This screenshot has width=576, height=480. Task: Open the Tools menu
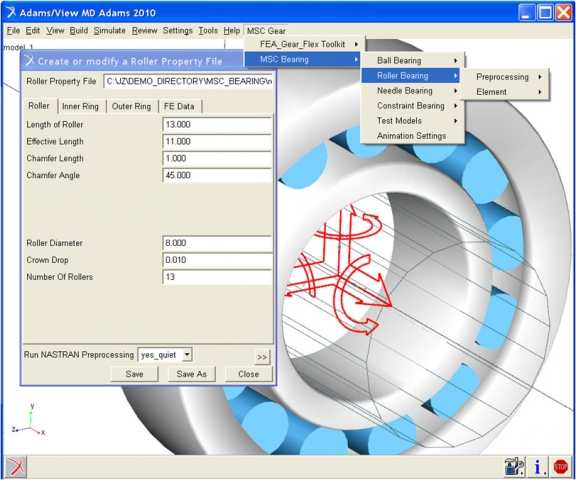point(208,30)
